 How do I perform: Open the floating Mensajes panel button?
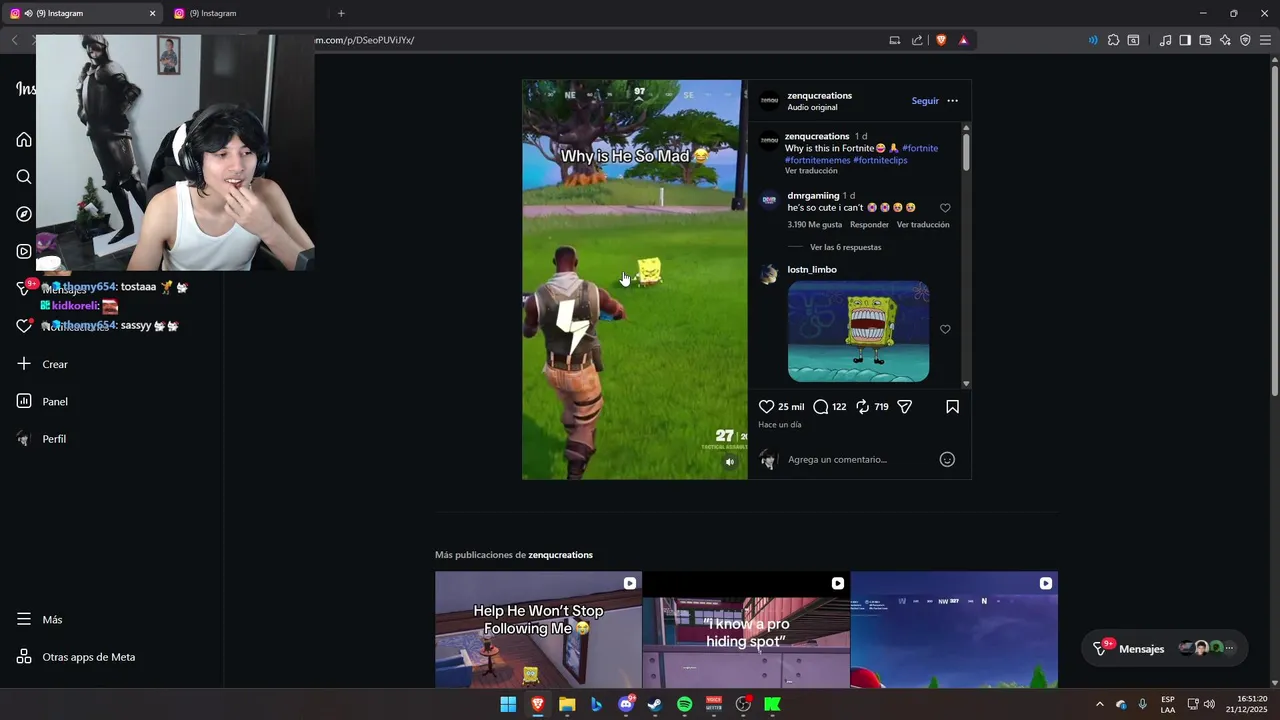1165,648
